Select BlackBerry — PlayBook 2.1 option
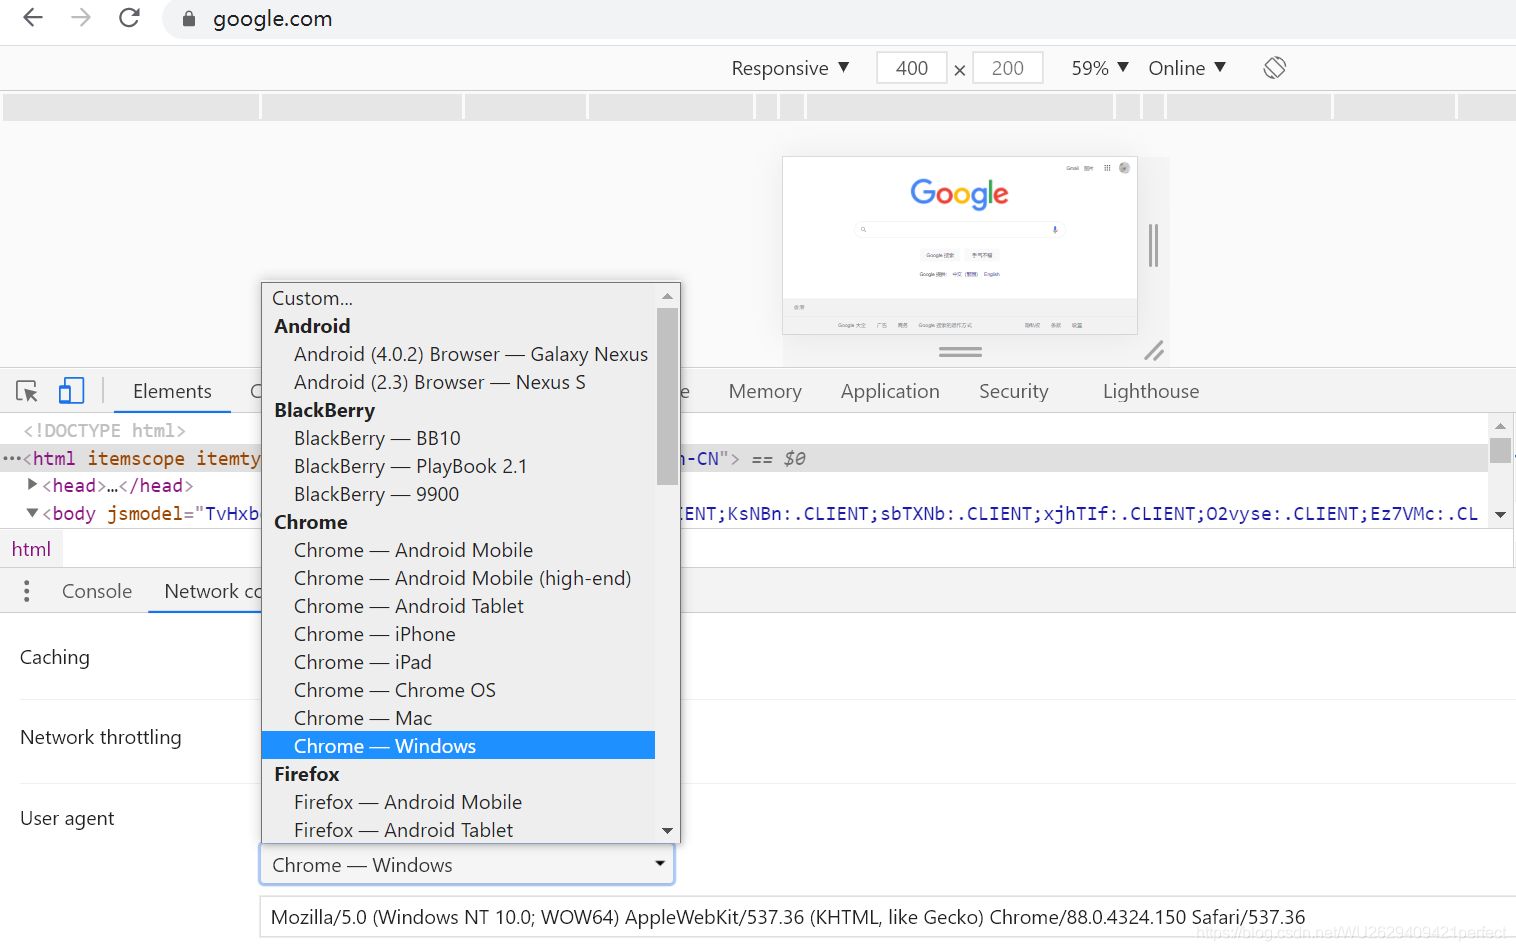The image size is (1516, 951). click(458, 466)
